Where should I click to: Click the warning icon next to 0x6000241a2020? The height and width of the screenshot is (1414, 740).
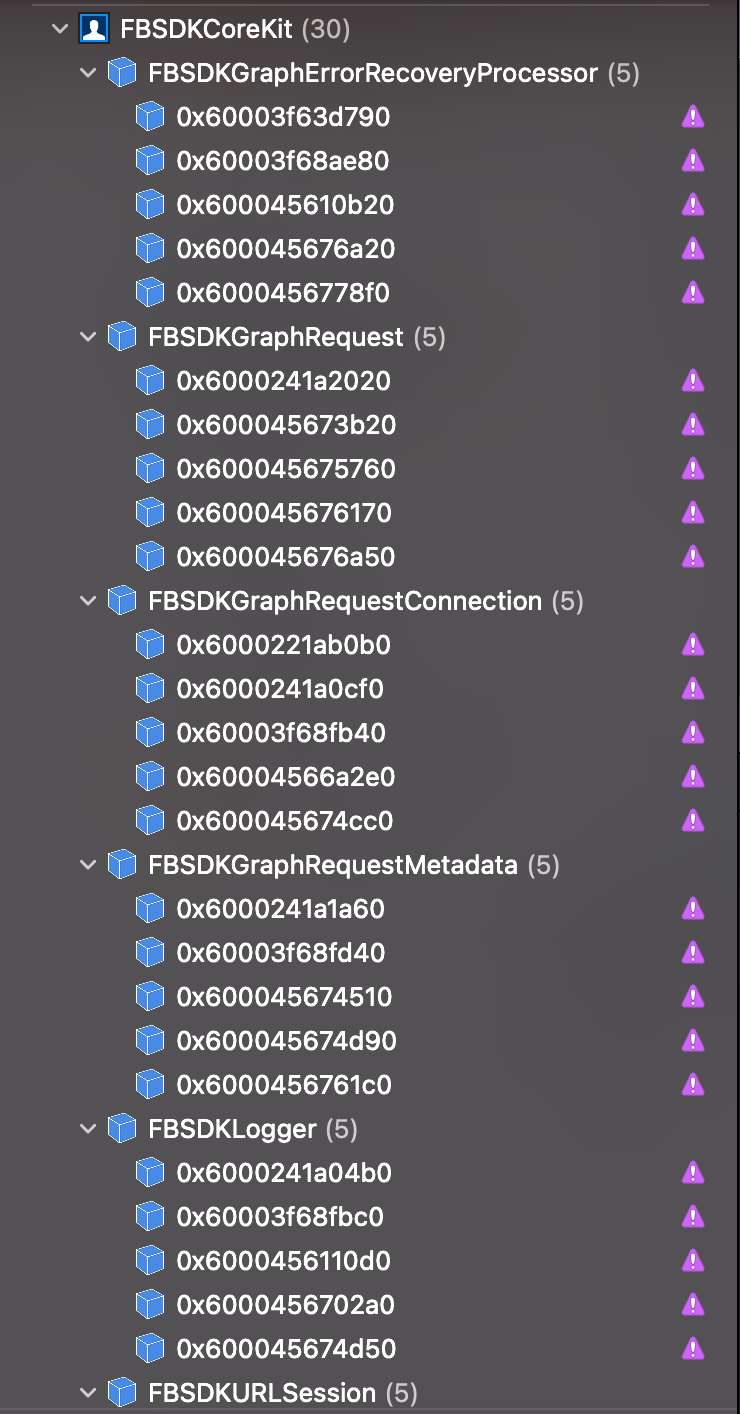click(x=692, y=380)
